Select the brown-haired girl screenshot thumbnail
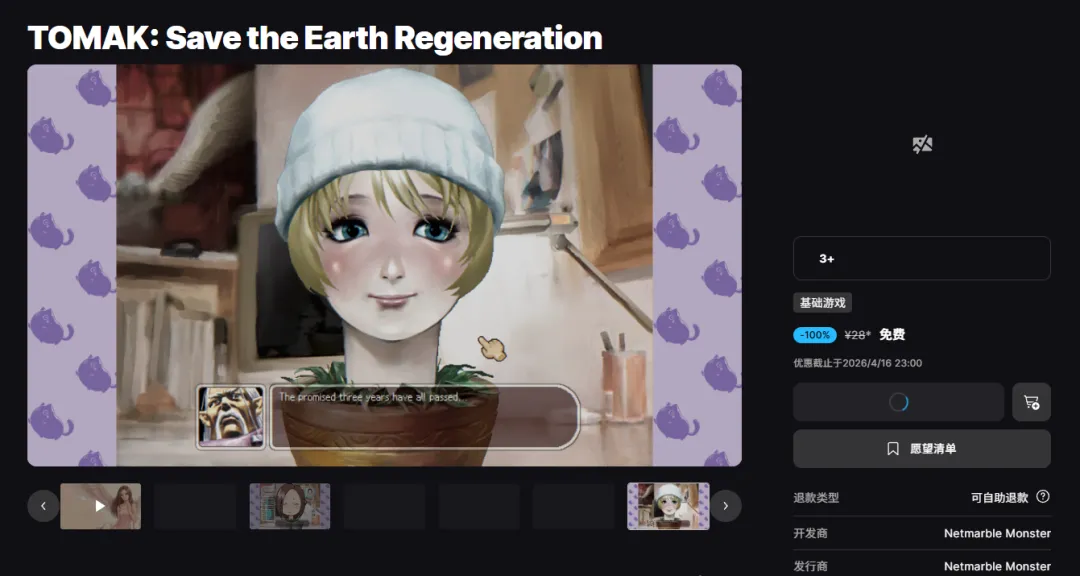 tap(290, 506)
